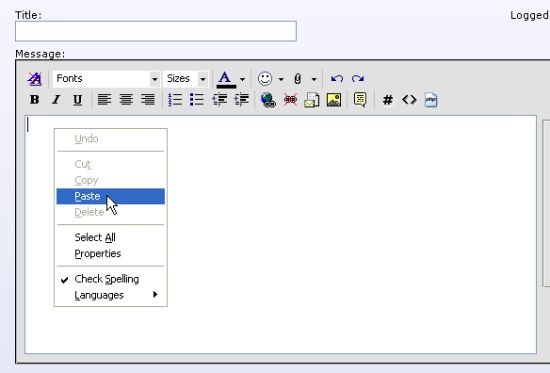The height and width of the screenshot is (373, 550).
Task: Expand the Languages submenu
Action: point(110,295)
